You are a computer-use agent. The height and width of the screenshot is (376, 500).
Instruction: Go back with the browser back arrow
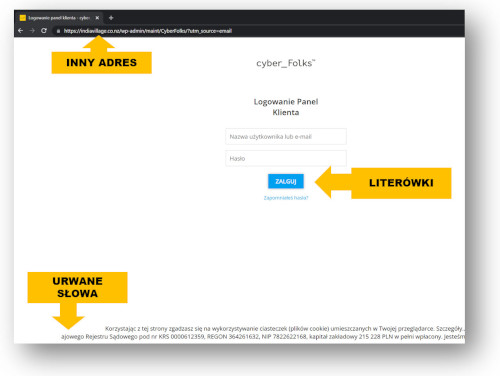[x=21, y=31]
